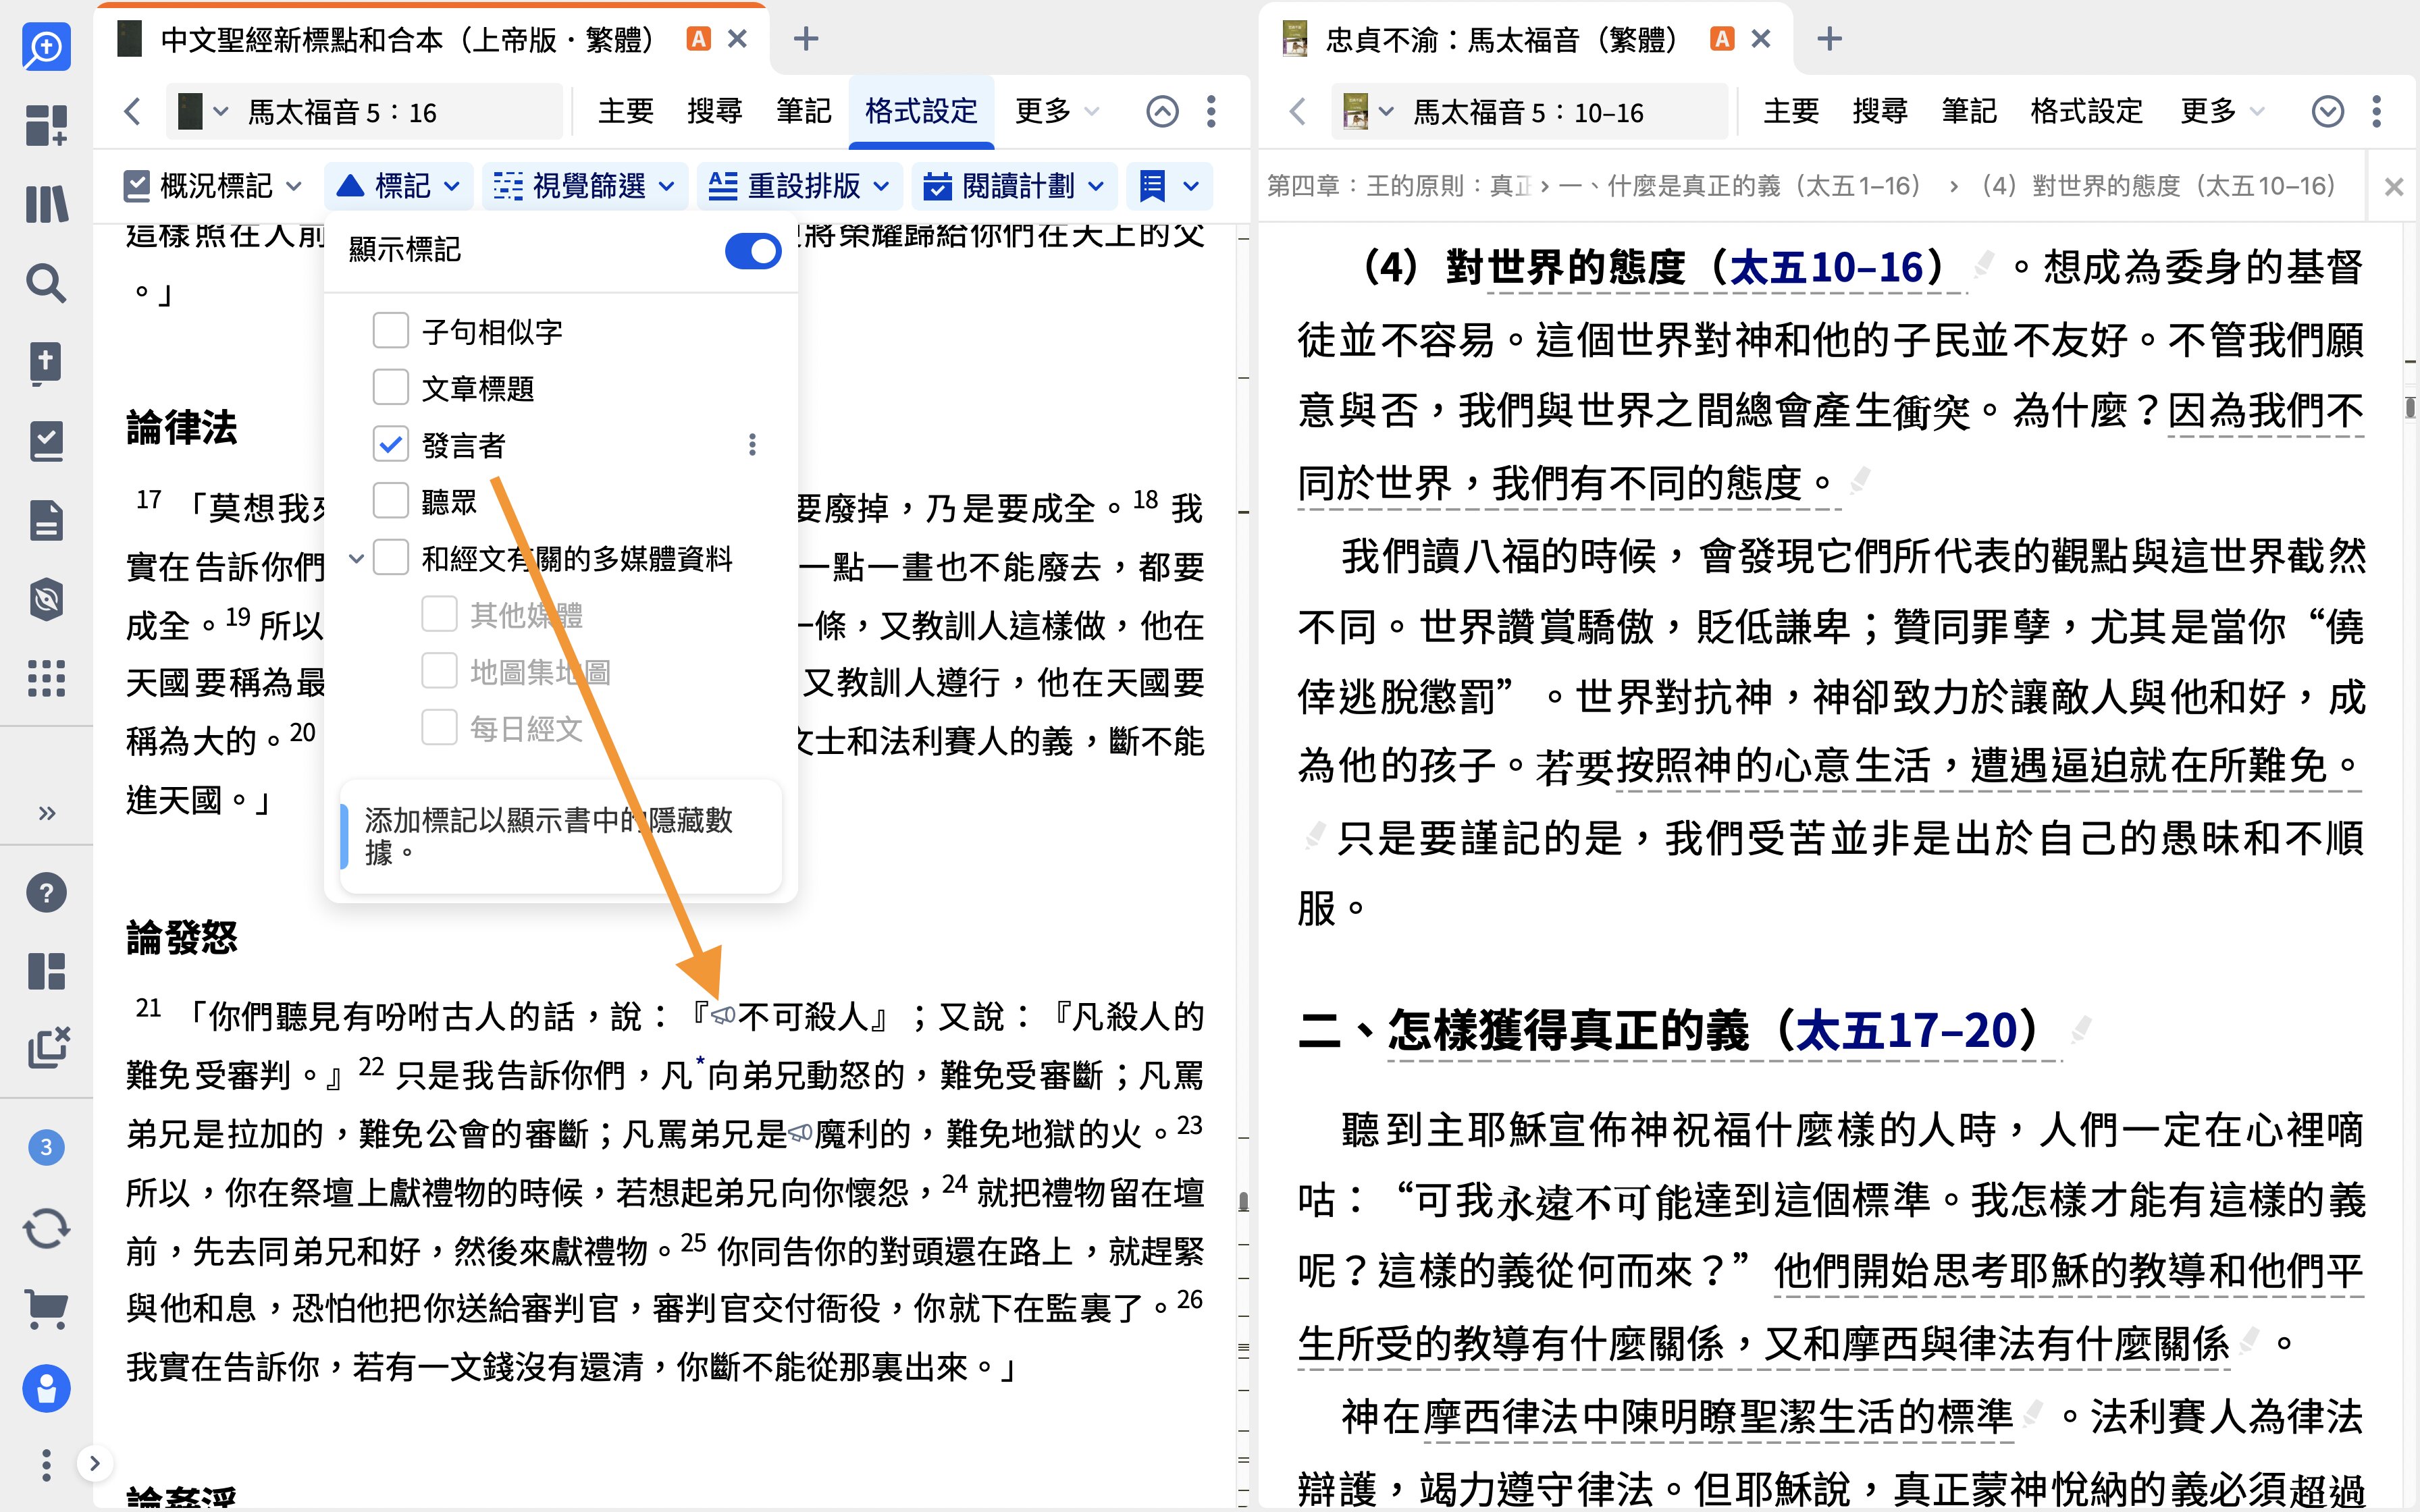This screenshot has width=2420, height=1512.
Task: Open right panel vertical dots menu
Action: (x=2376, y=111)
